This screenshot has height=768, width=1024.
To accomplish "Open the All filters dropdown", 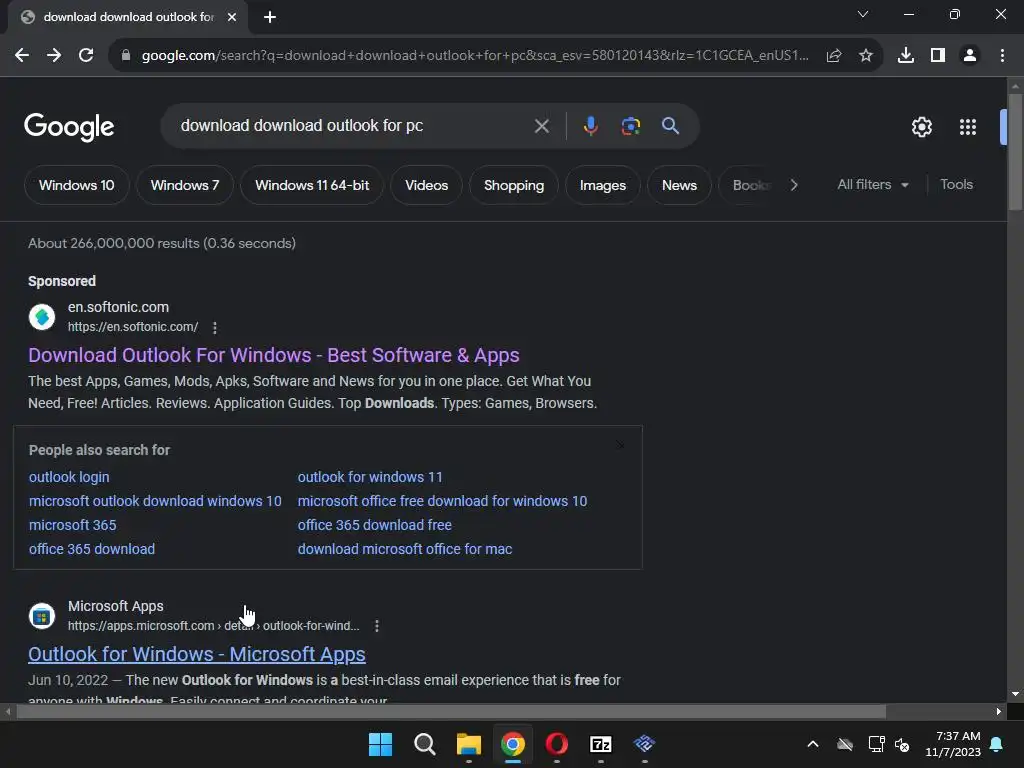I will point(873,185).
